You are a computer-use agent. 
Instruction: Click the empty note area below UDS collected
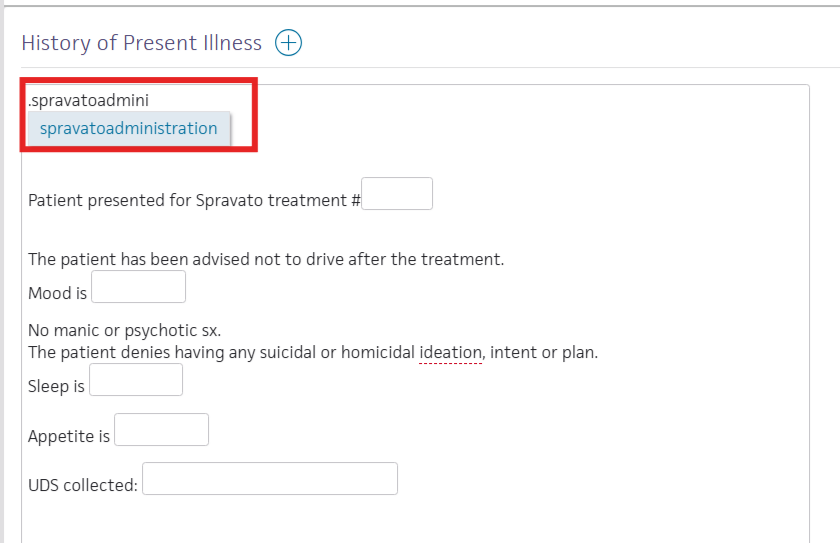[x=415, y=519]
